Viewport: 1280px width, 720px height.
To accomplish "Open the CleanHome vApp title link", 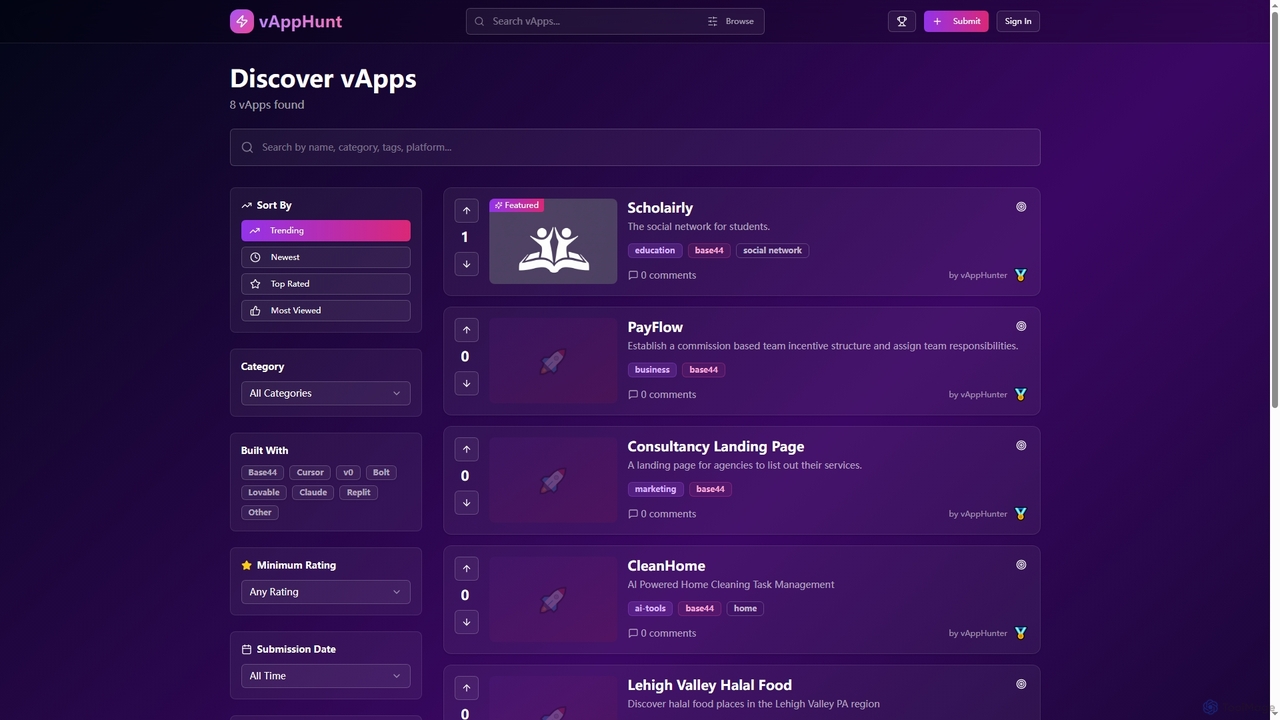I will click(667, 566).
